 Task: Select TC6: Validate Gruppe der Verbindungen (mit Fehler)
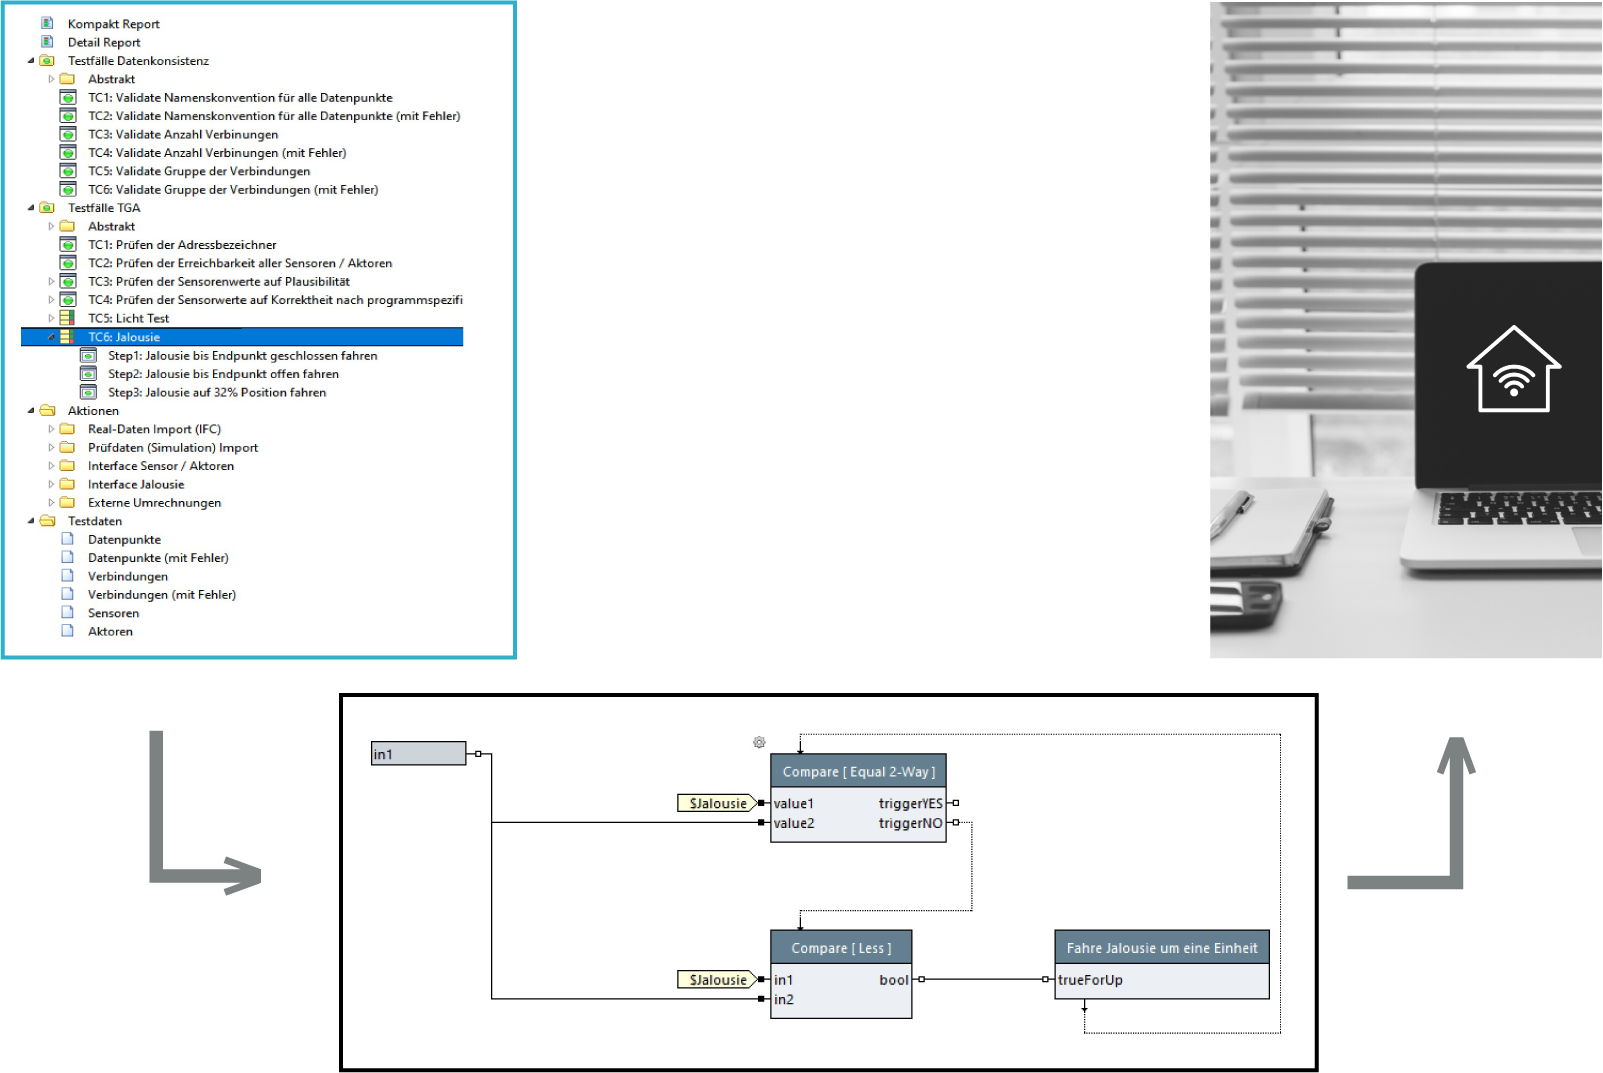(233, 190)
